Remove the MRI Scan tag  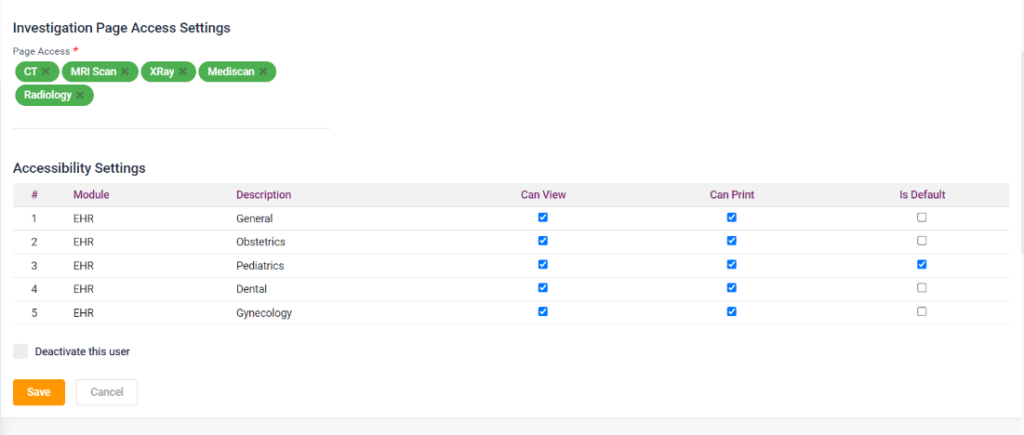[x=125, y=72]
